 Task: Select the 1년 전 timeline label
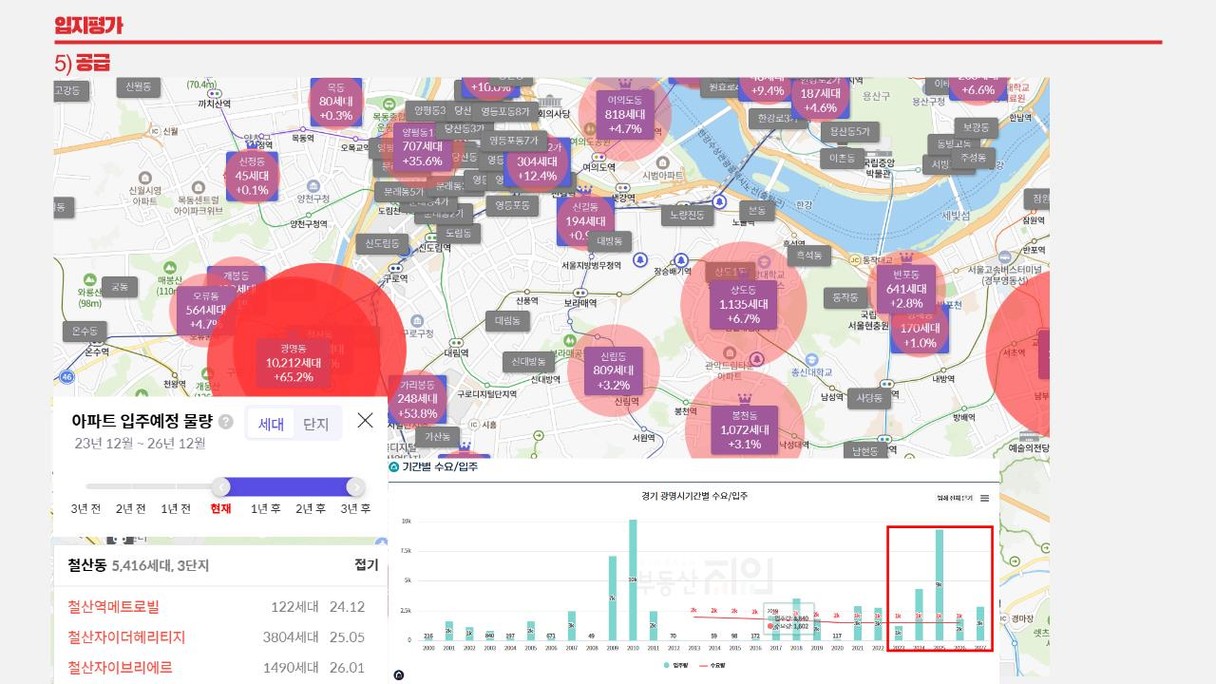pyautogui.click(x=176, y=509)
